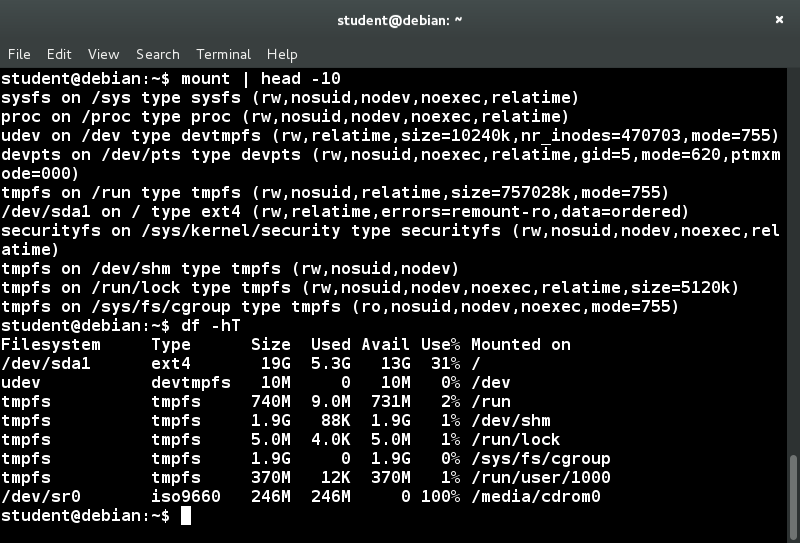This screenshot has height=543, width=800.
Task: Click 'ext4' in the df Type column
Action: point(171,363)
